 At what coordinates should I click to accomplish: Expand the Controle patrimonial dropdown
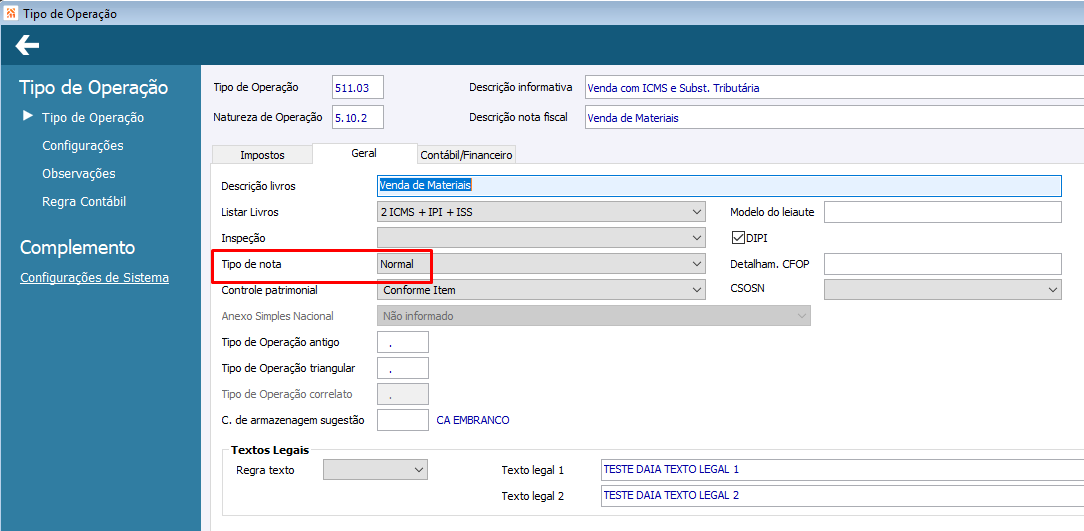pyautogui.click(x=541, y=290)
